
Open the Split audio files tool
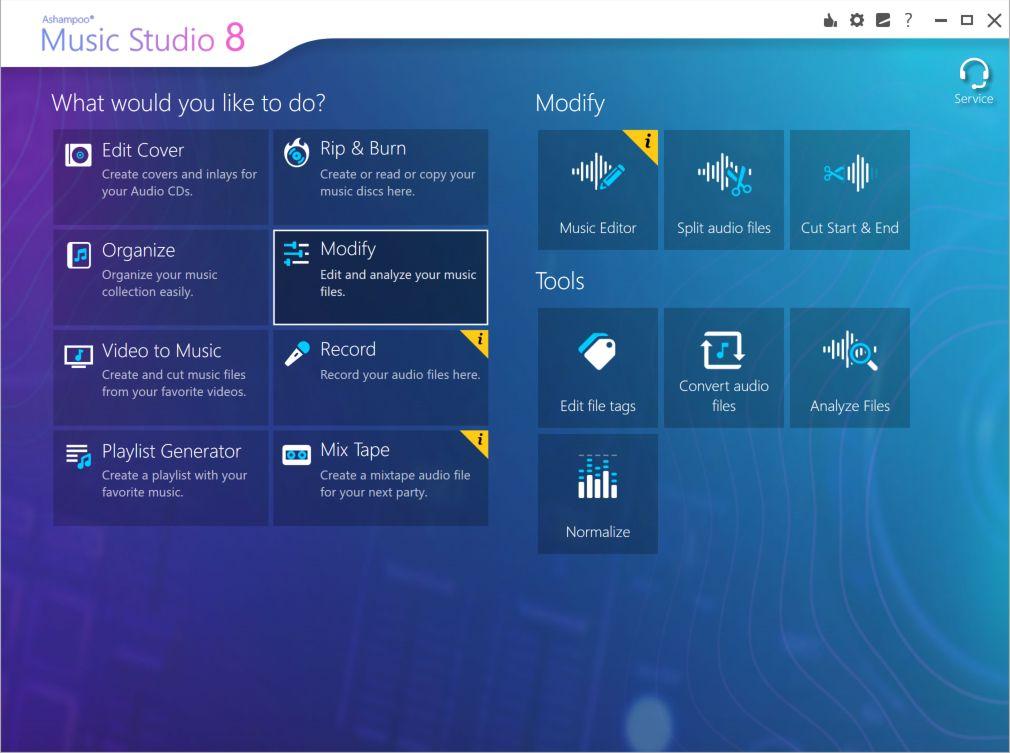coord(723,190)
